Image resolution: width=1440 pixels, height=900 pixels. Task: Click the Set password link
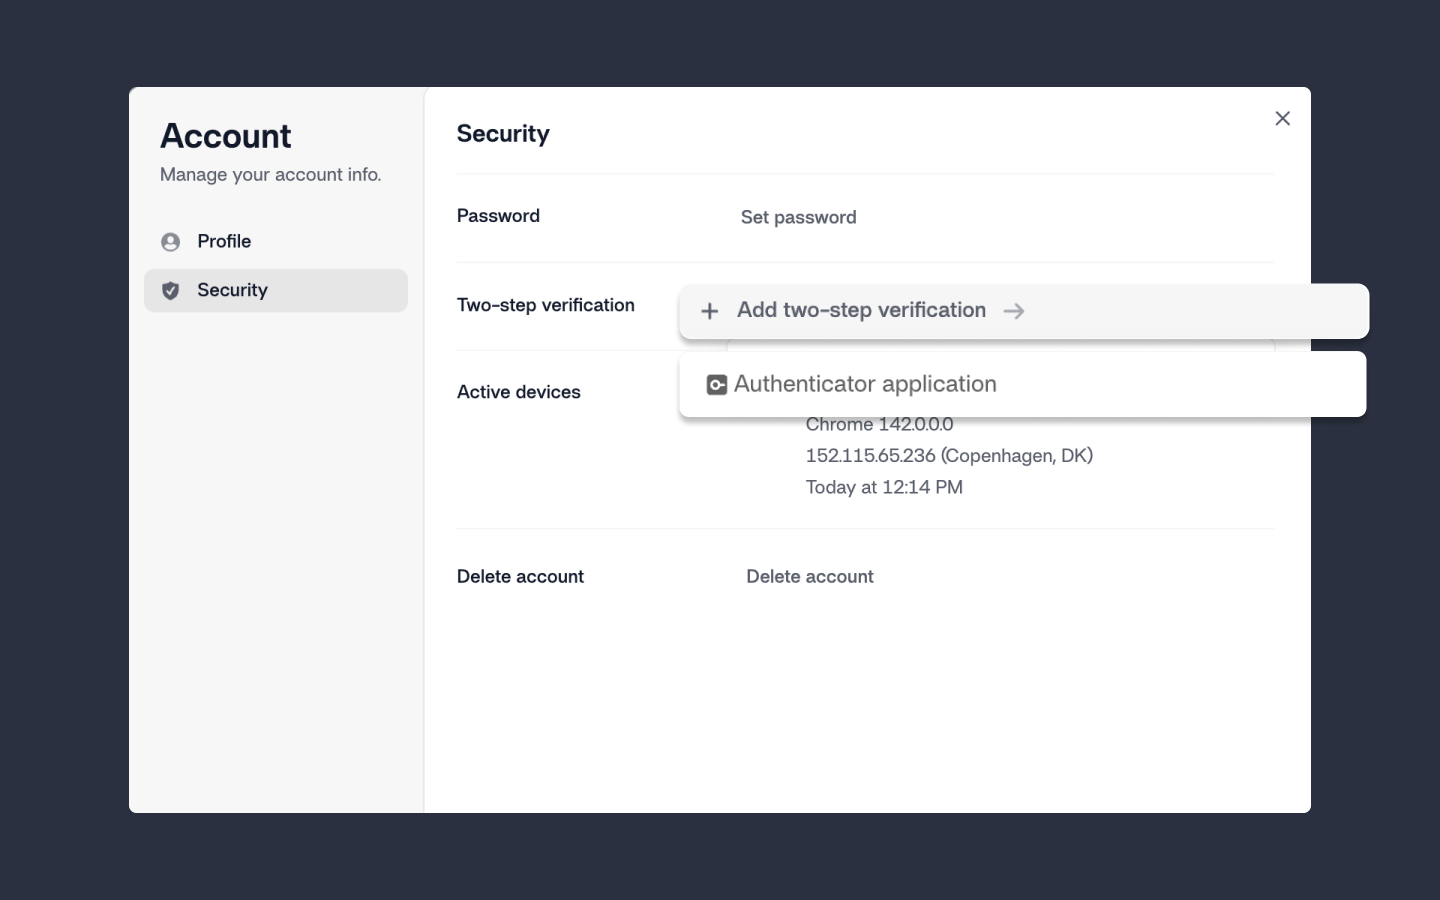pos(798,217)
